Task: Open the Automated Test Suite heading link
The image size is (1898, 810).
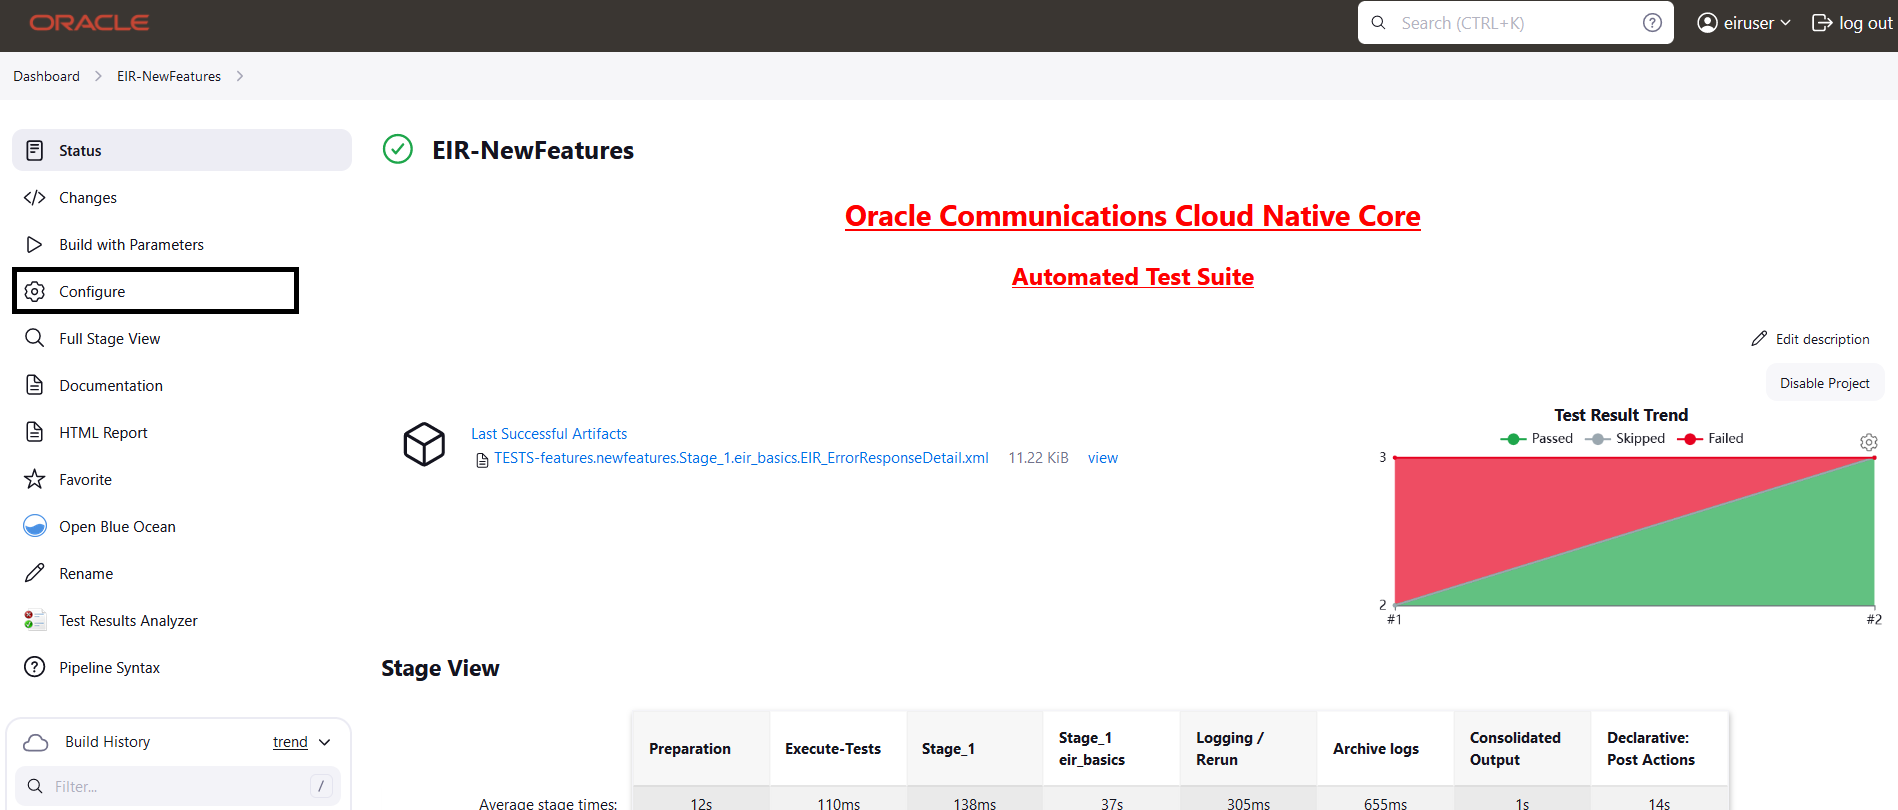Action: (1132, 277)
